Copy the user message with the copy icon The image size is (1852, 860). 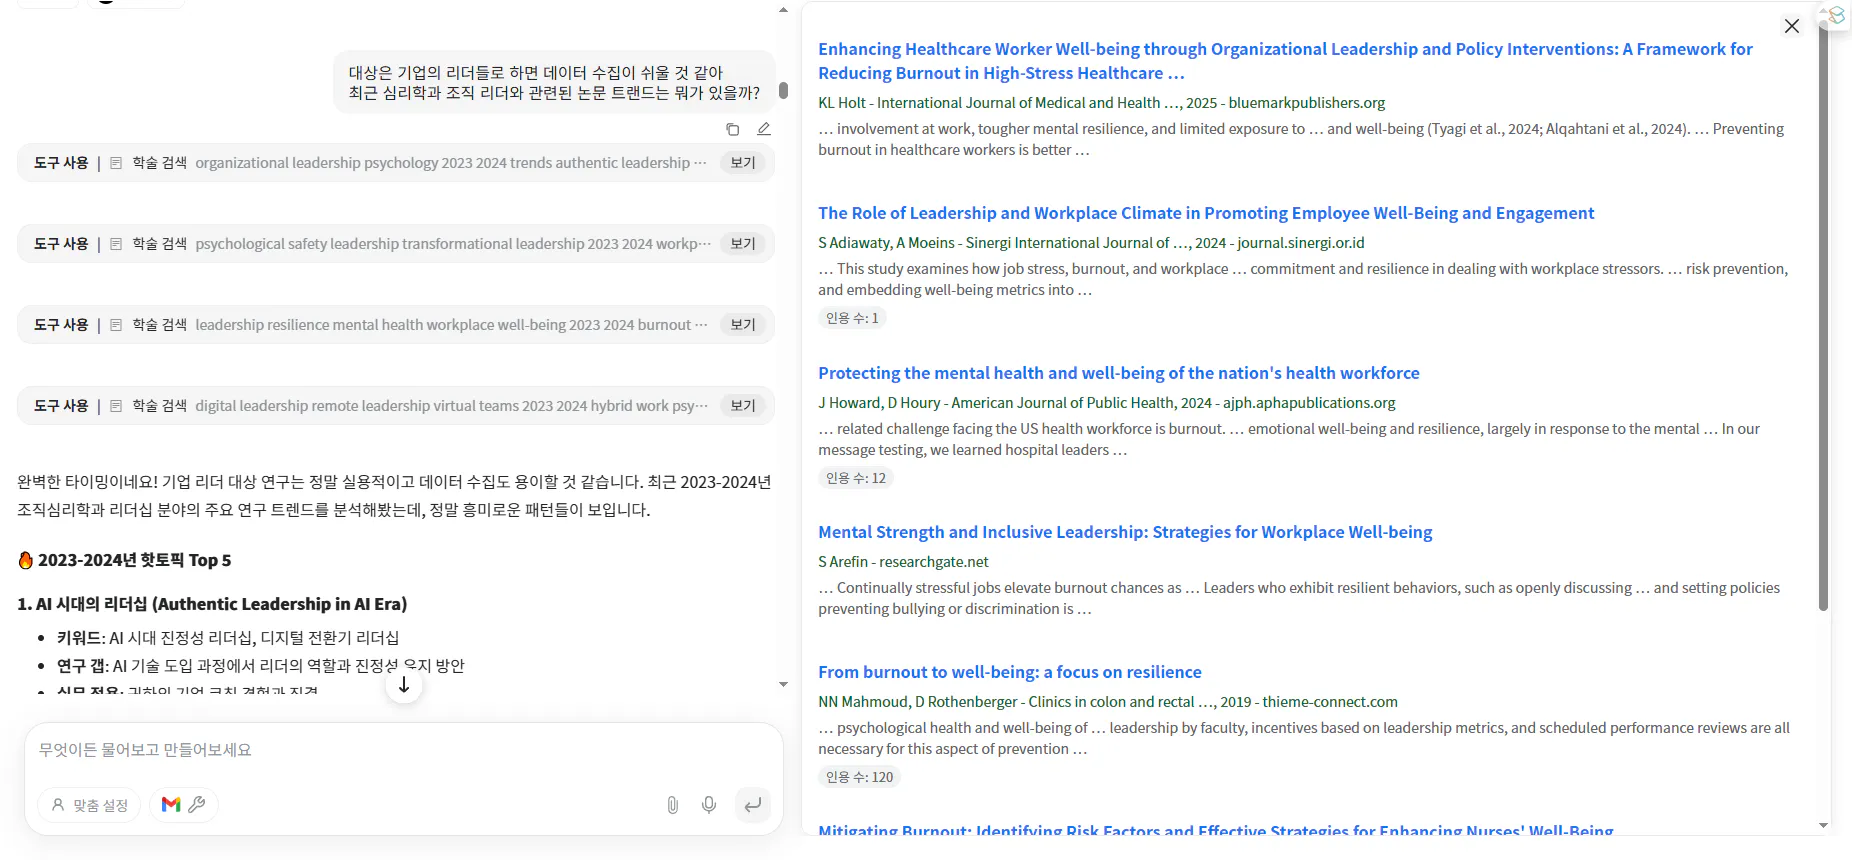coord(732,129)
